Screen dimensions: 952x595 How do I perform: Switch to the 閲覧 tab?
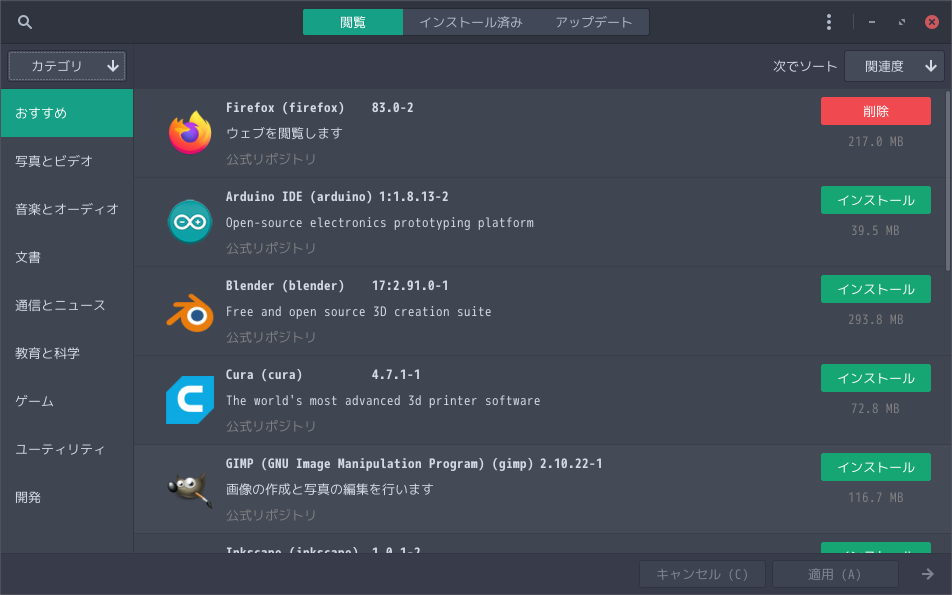click(x=353, y=22)
